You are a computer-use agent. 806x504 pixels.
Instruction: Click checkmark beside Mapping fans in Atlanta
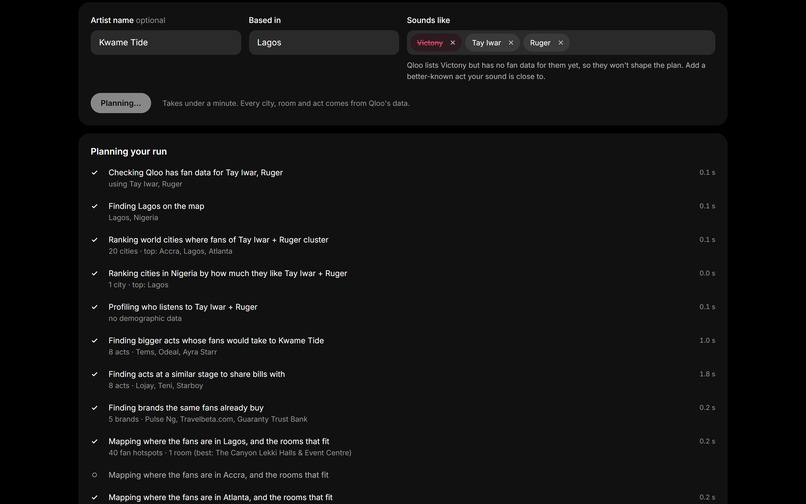pos(95,497)
